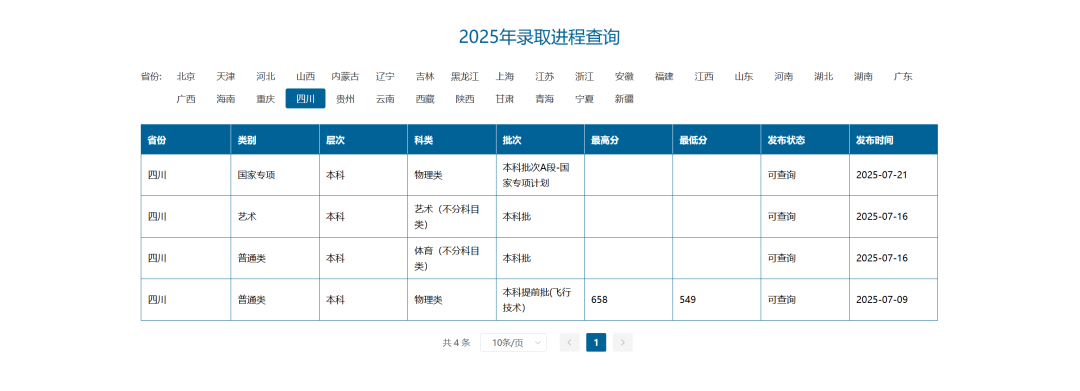This screenshot has height=391, width=1080.
Task: Switch province to 福建
Action: point(665,76)
